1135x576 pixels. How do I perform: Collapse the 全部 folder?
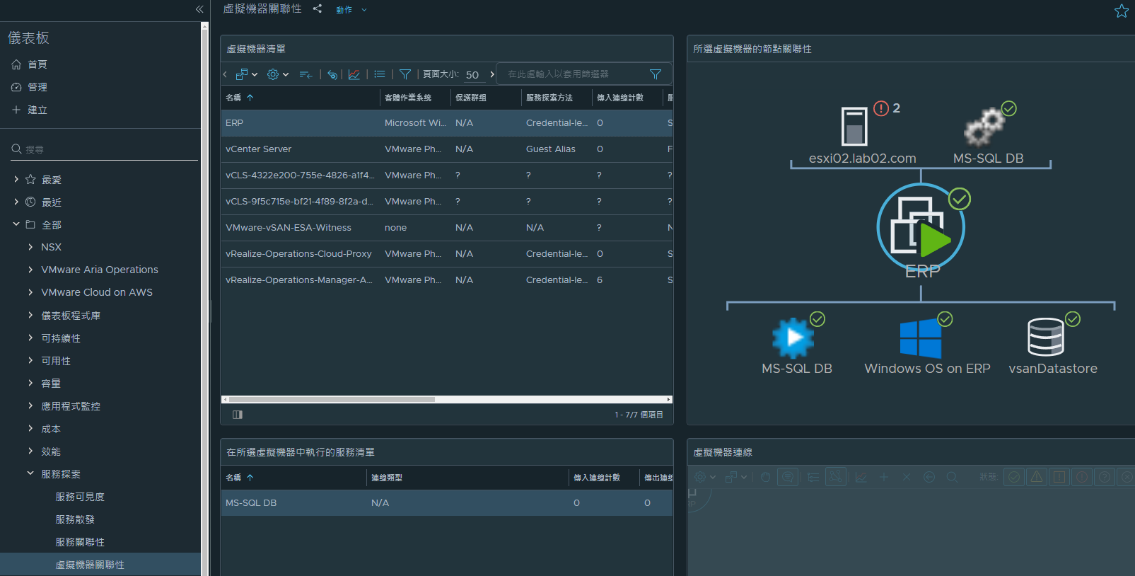click(x=17, y=224)
